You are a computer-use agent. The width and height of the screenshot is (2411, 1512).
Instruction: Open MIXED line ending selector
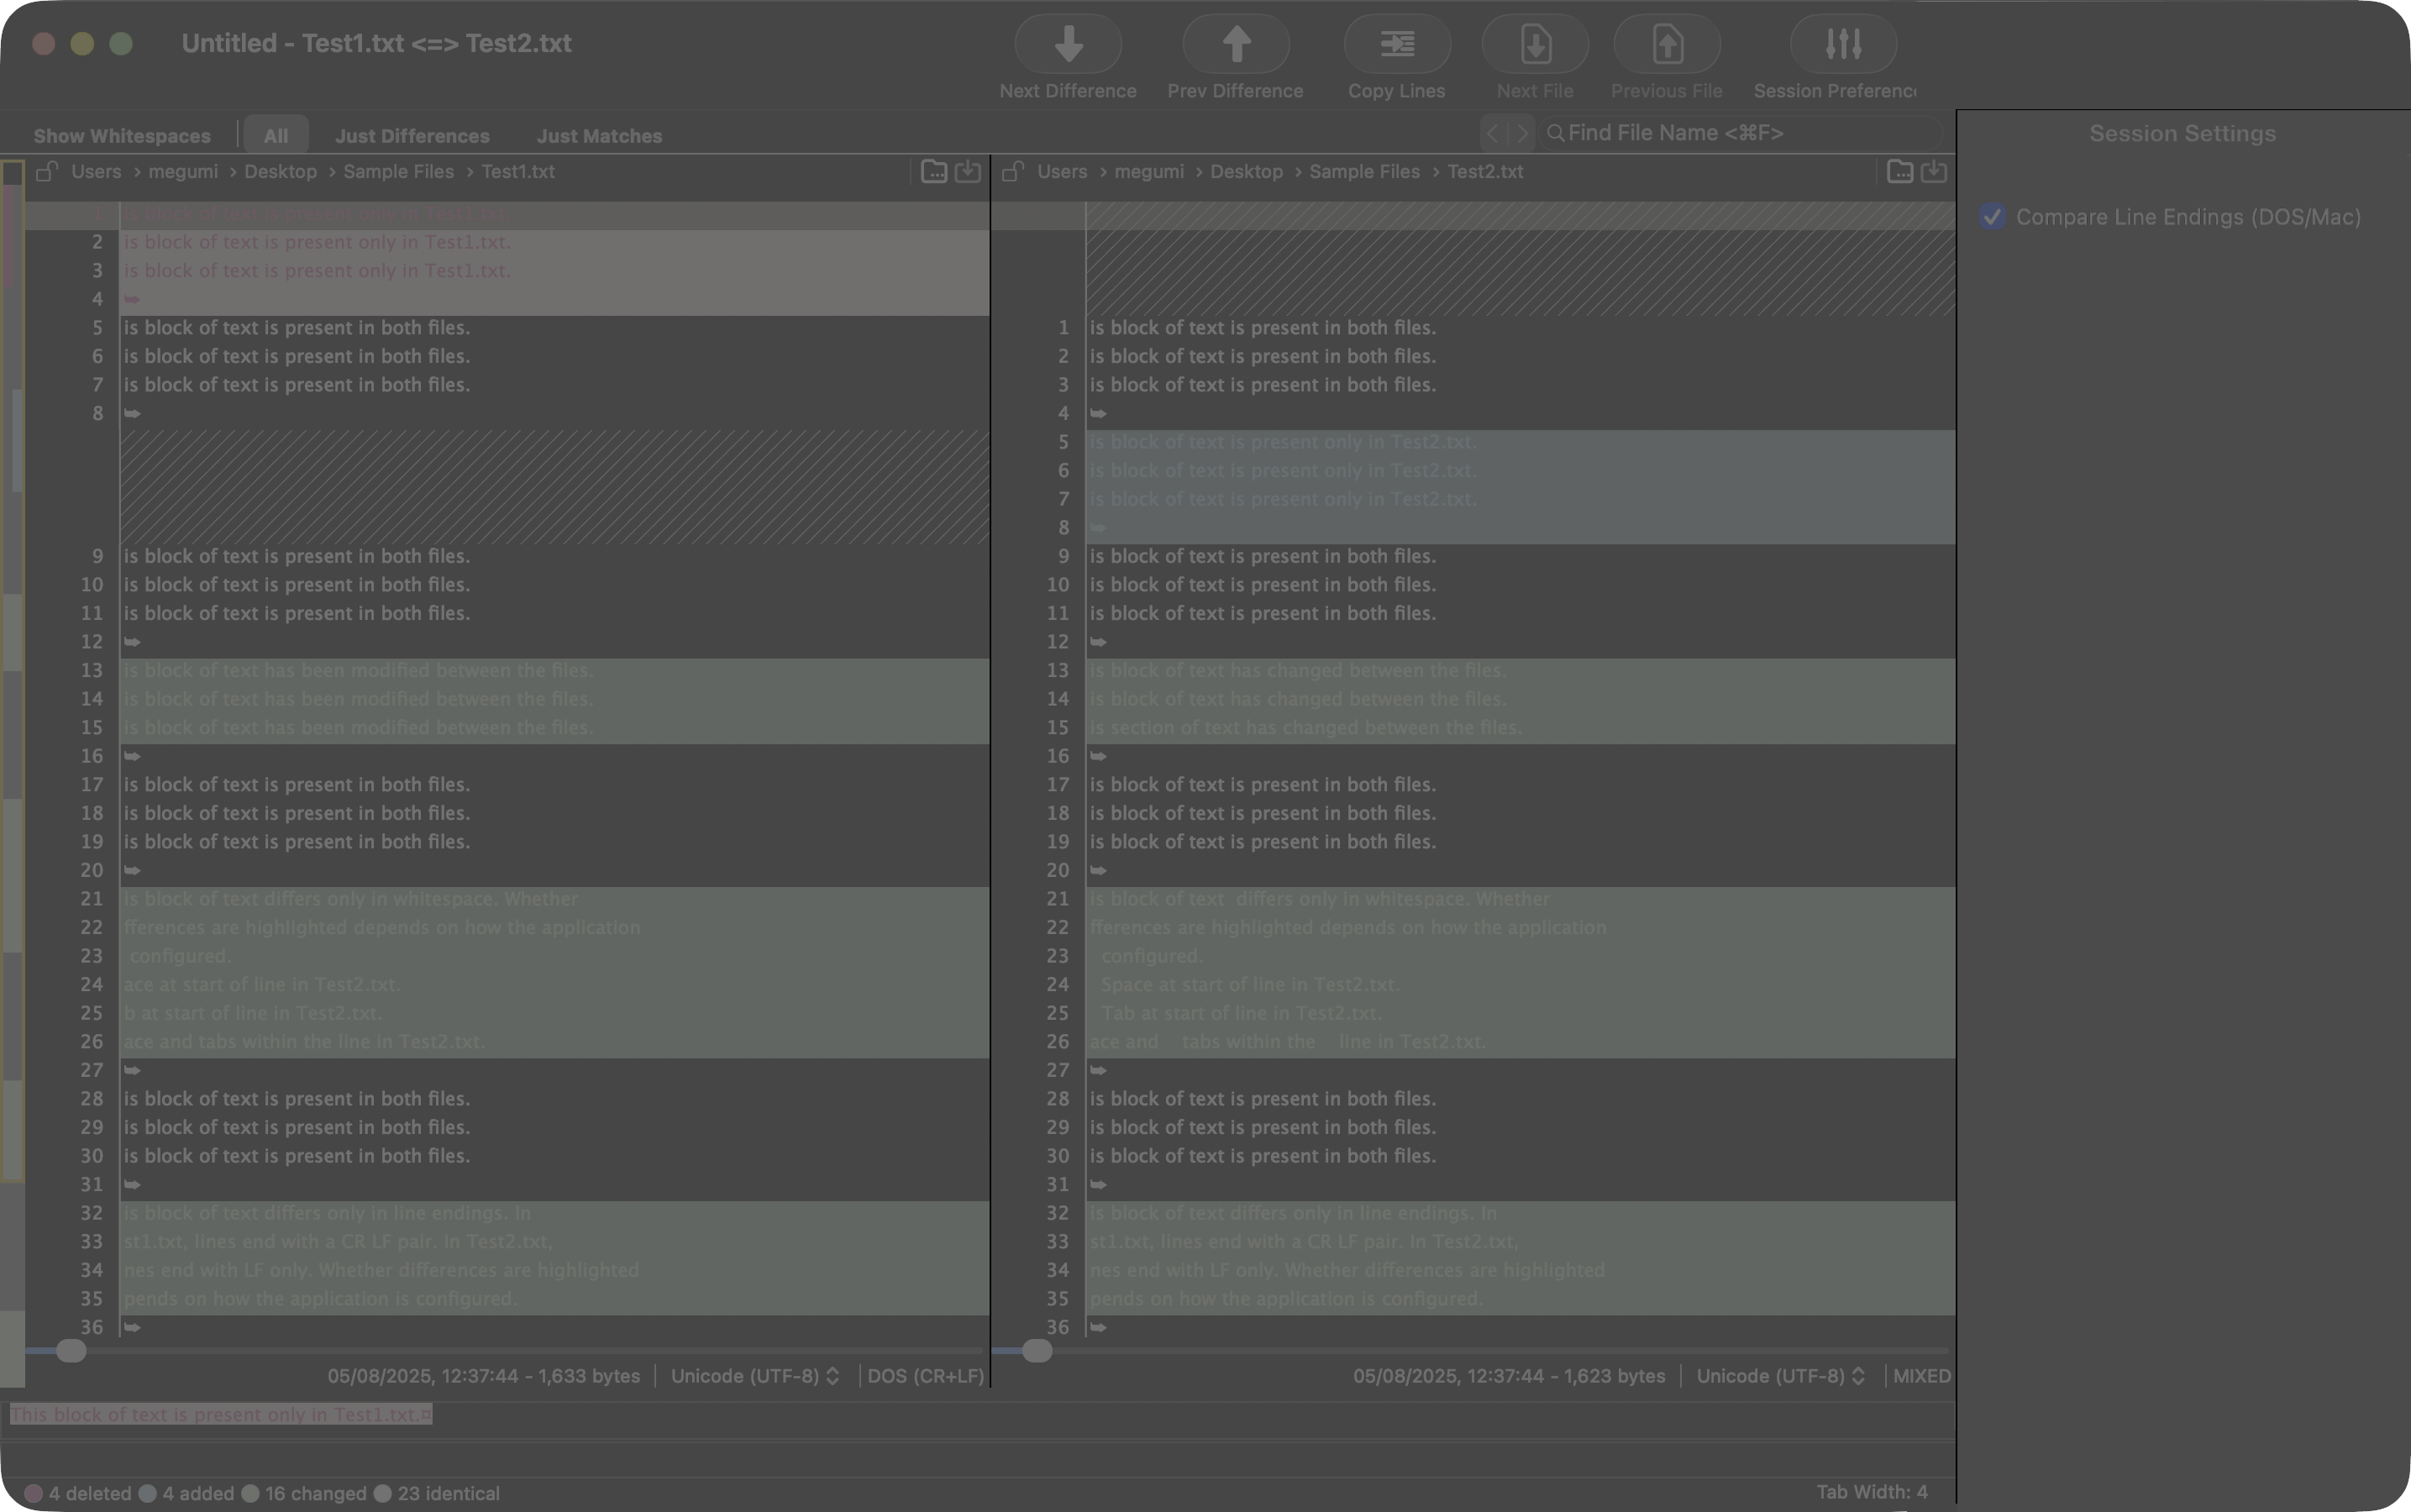tap(1921, 1376)
